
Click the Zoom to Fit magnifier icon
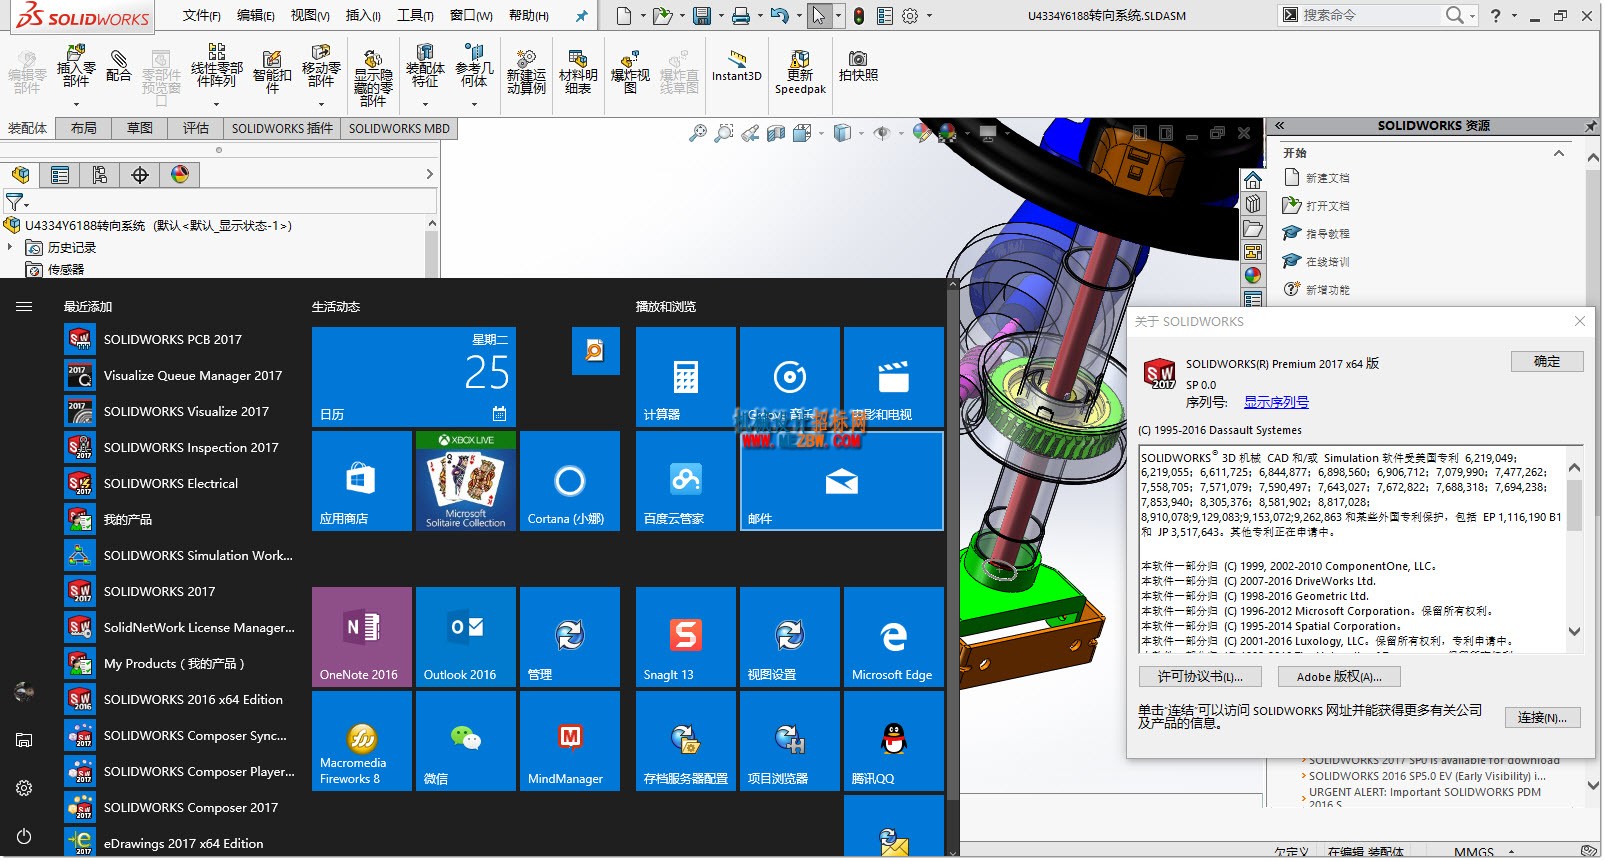point(698,133)
